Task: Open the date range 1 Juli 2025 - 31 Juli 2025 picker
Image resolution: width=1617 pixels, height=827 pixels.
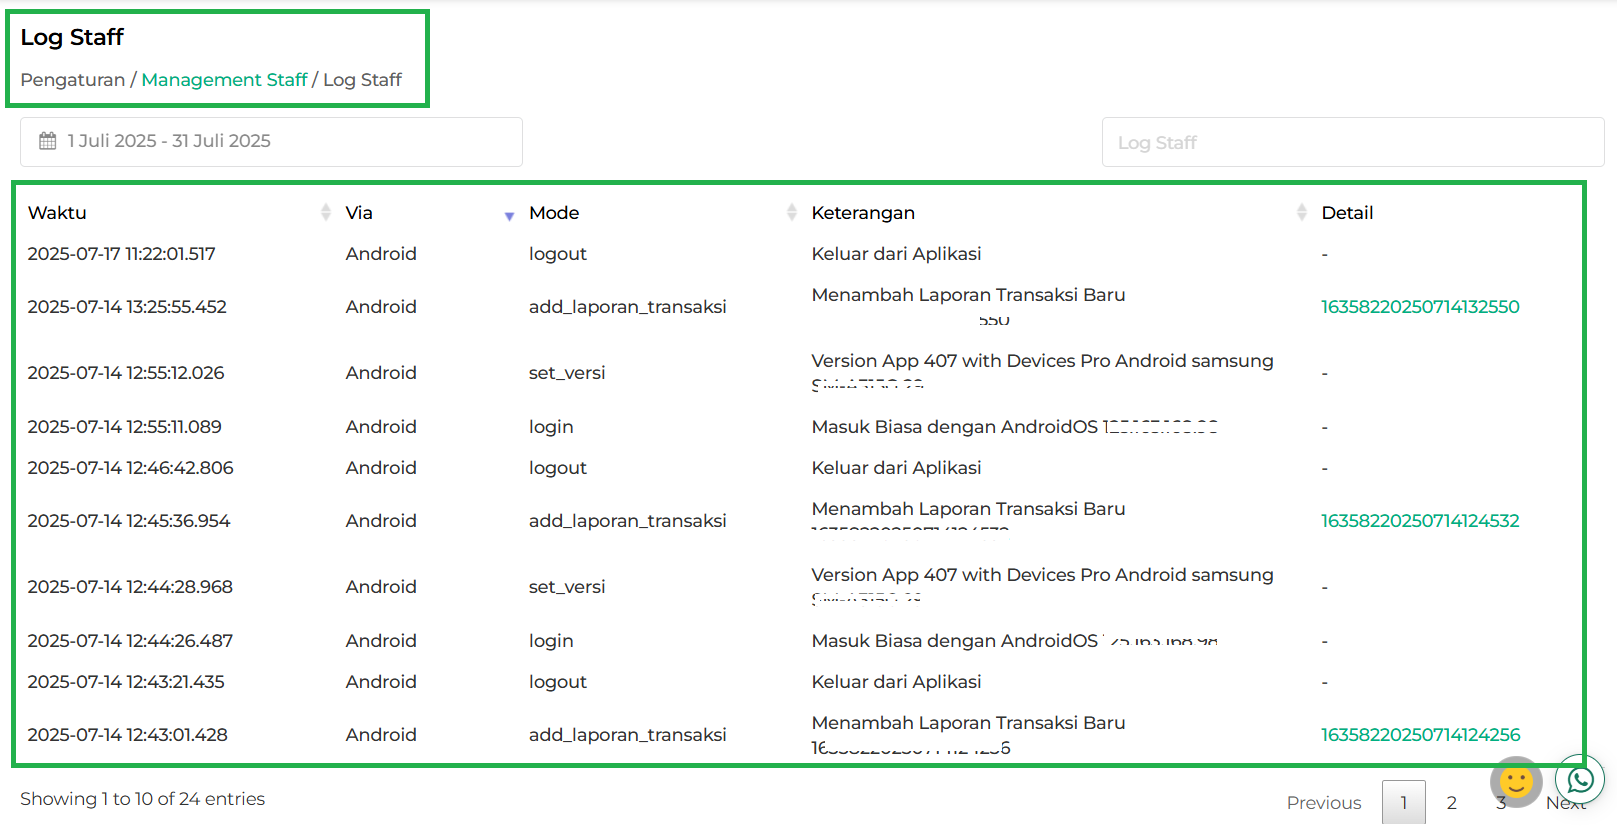Action: [x=271, y=142]
